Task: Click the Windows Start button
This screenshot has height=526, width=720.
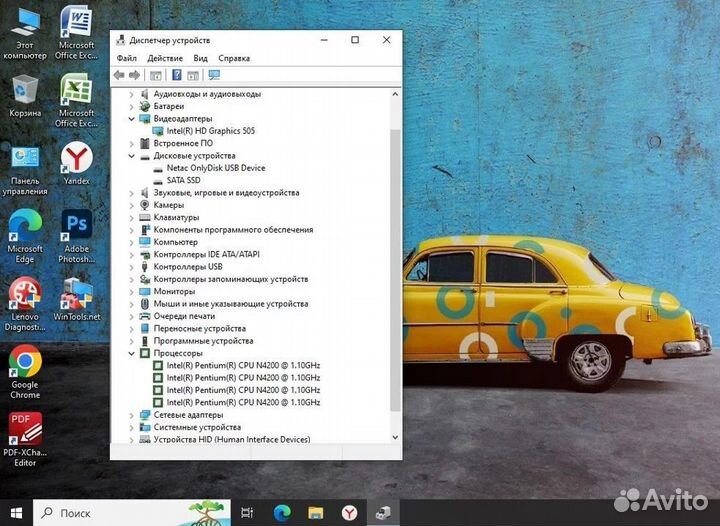Action: pos(17,513)
